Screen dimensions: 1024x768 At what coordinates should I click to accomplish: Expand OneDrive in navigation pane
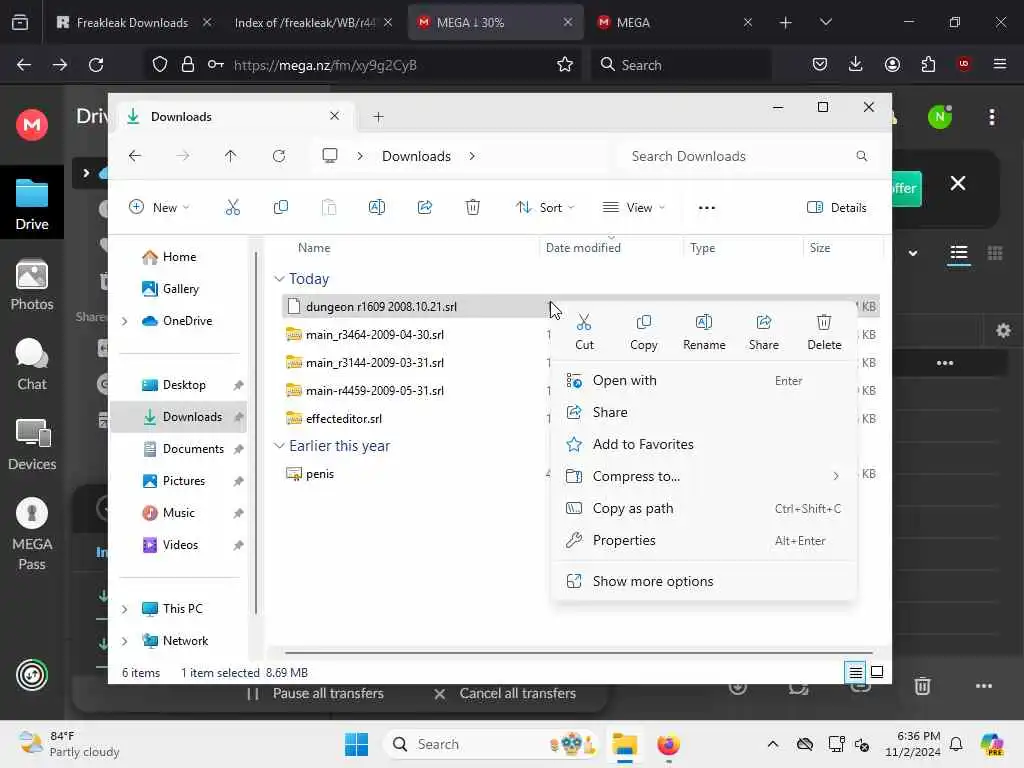pyautogui.click(x=125, y=321)
